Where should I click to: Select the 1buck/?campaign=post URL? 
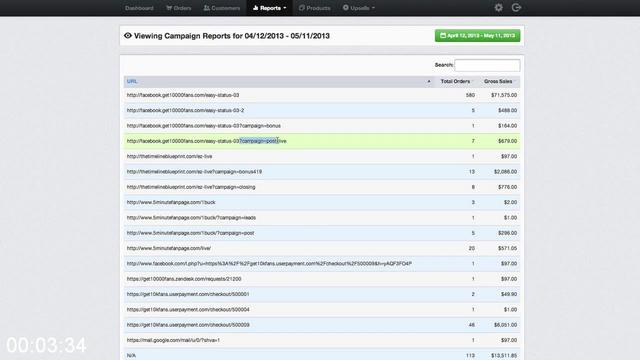pos(191,233)
